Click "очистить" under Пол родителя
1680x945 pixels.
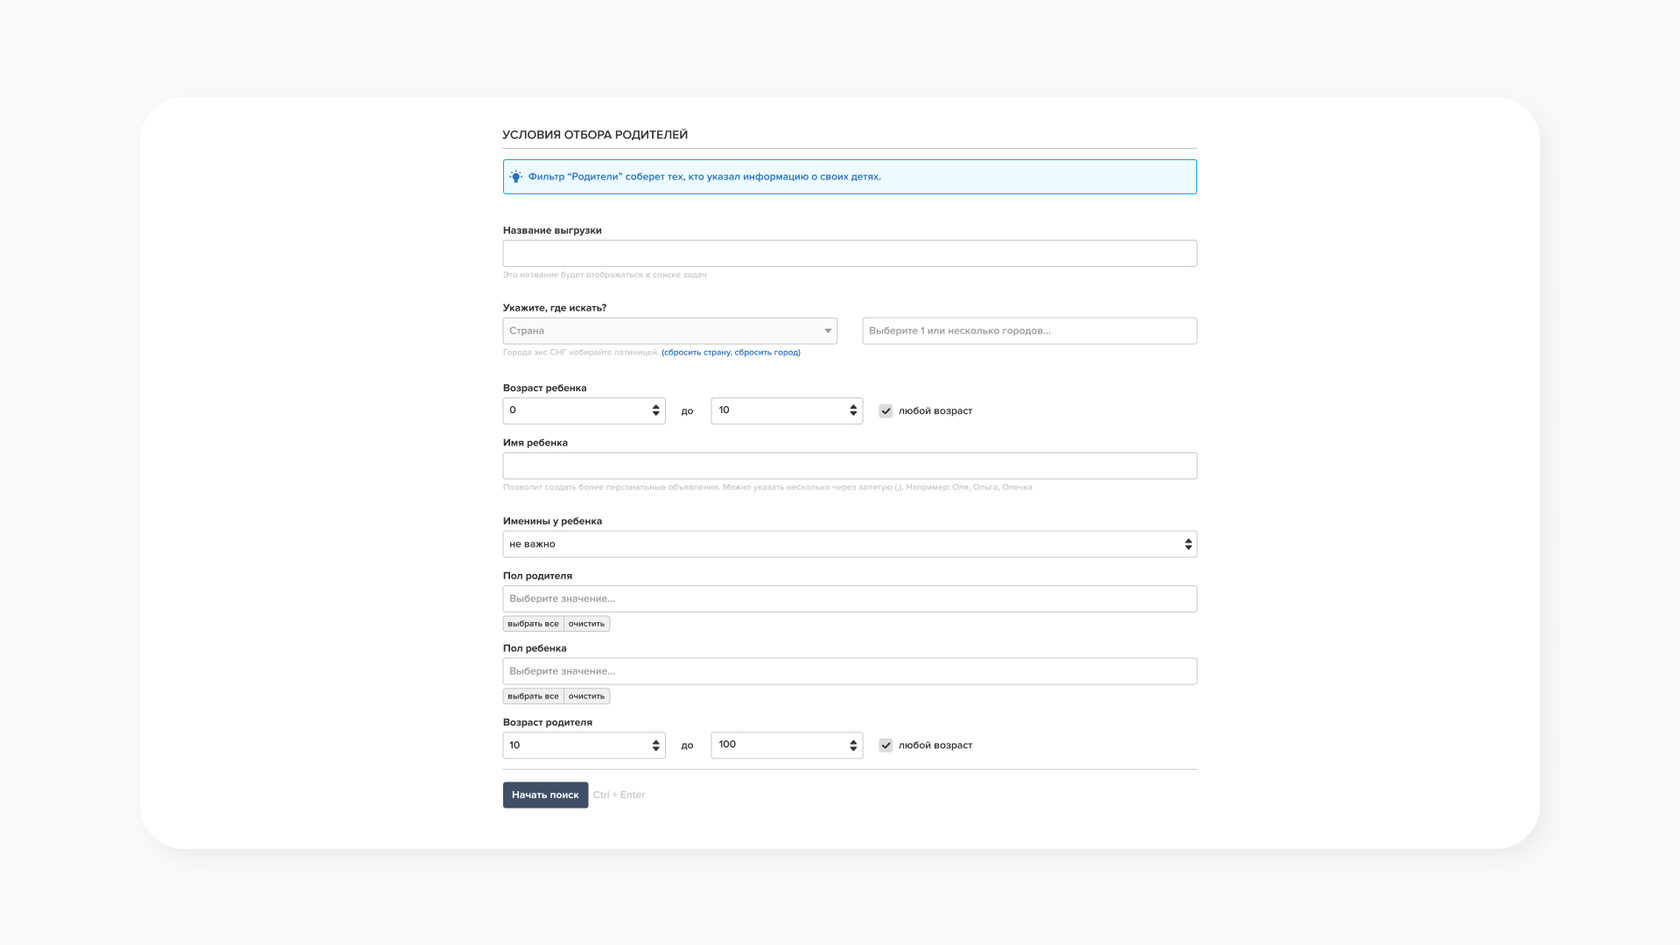pyautogui.click(x=587, y=624)
